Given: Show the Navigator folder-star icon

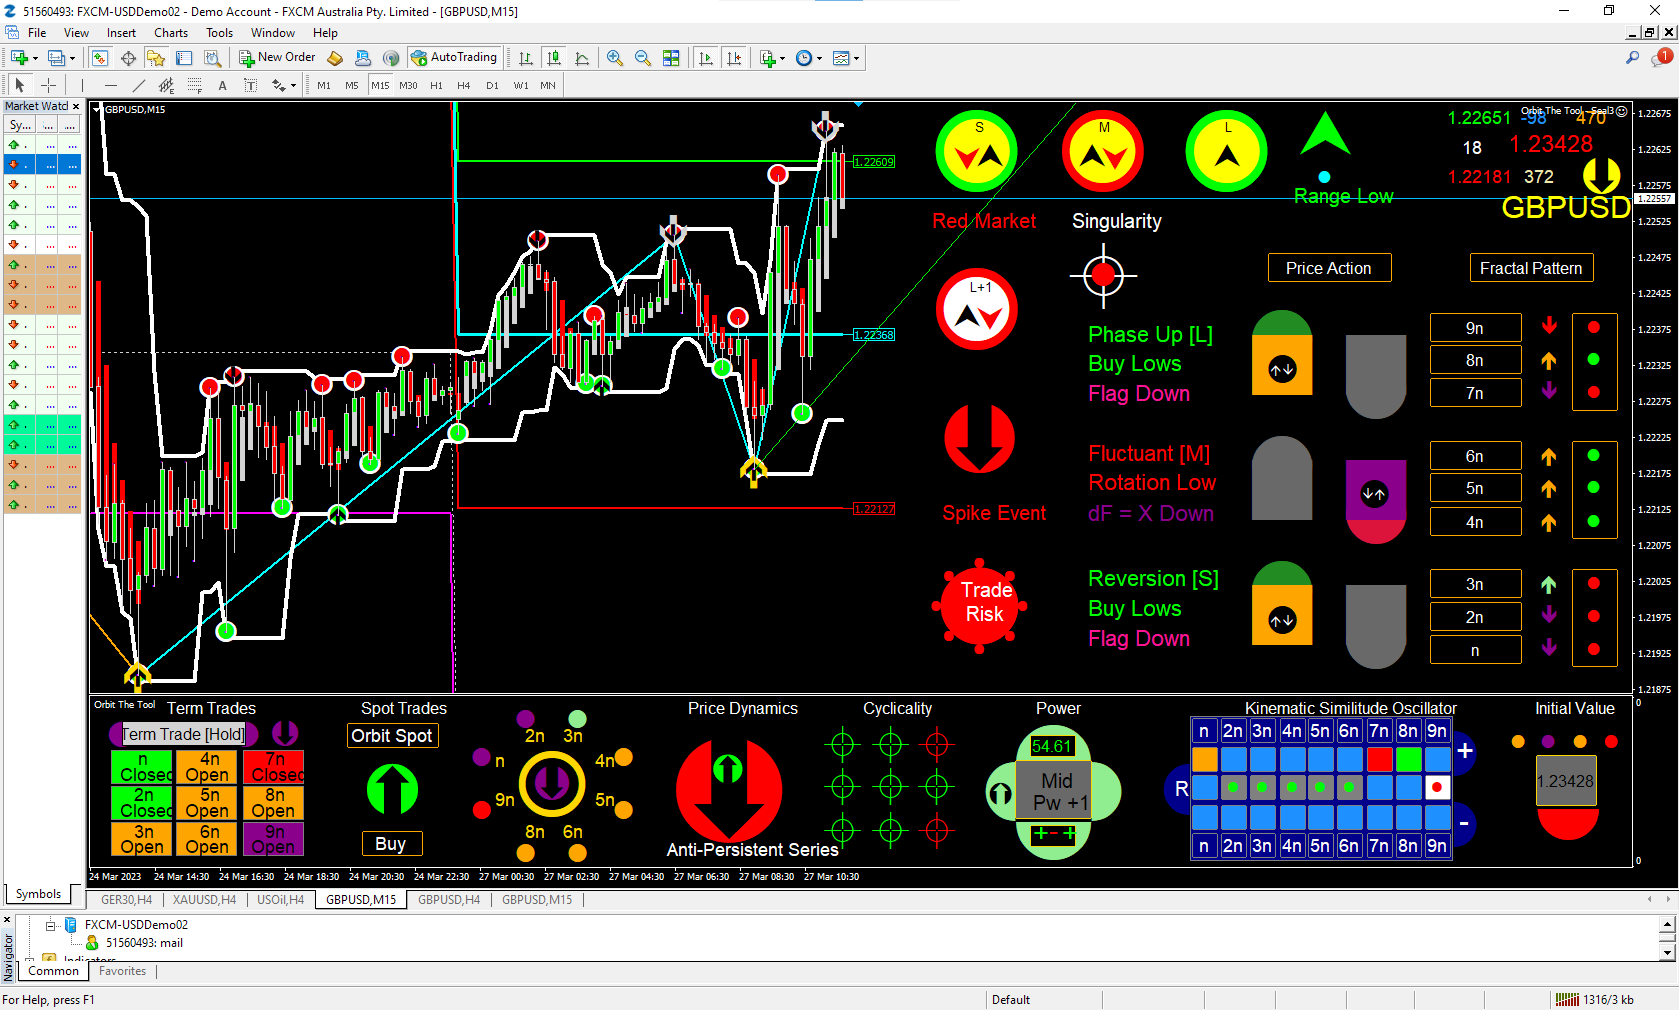Looking at the screenshot, I should [x=156, y=58].
